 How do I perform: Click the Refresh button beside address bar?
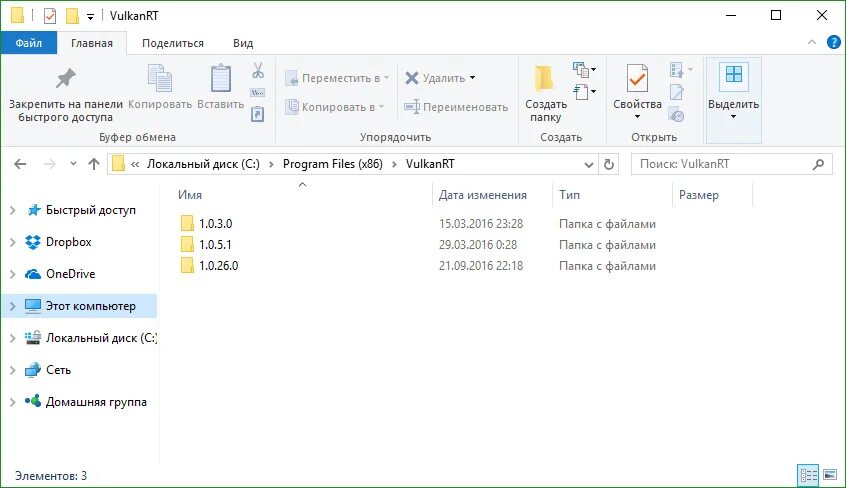[609, 164]
